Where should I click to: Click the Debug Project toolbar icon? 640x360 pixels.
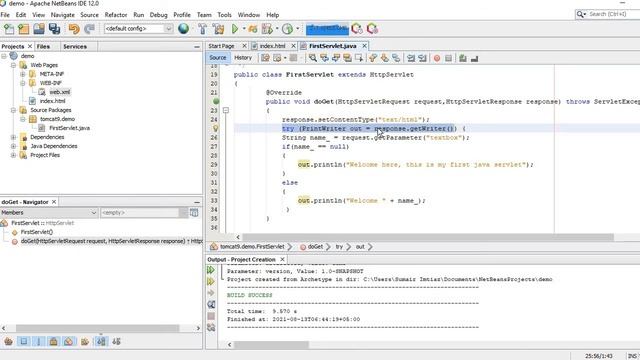pyautogui.click(x=267, y=29)
